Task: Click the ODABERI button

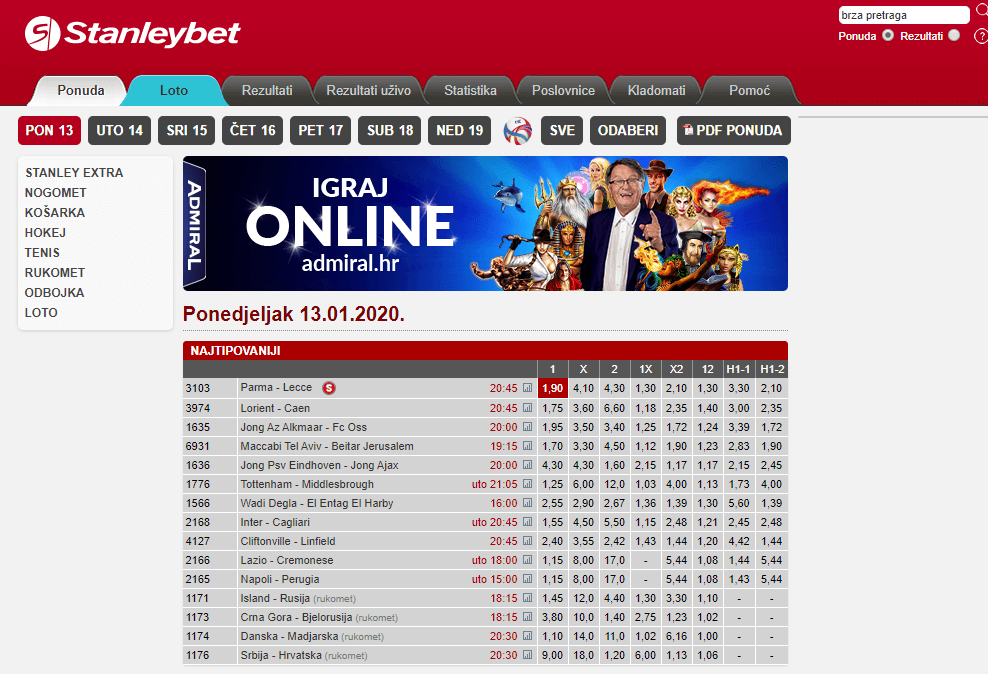Action: click(628, 130)
